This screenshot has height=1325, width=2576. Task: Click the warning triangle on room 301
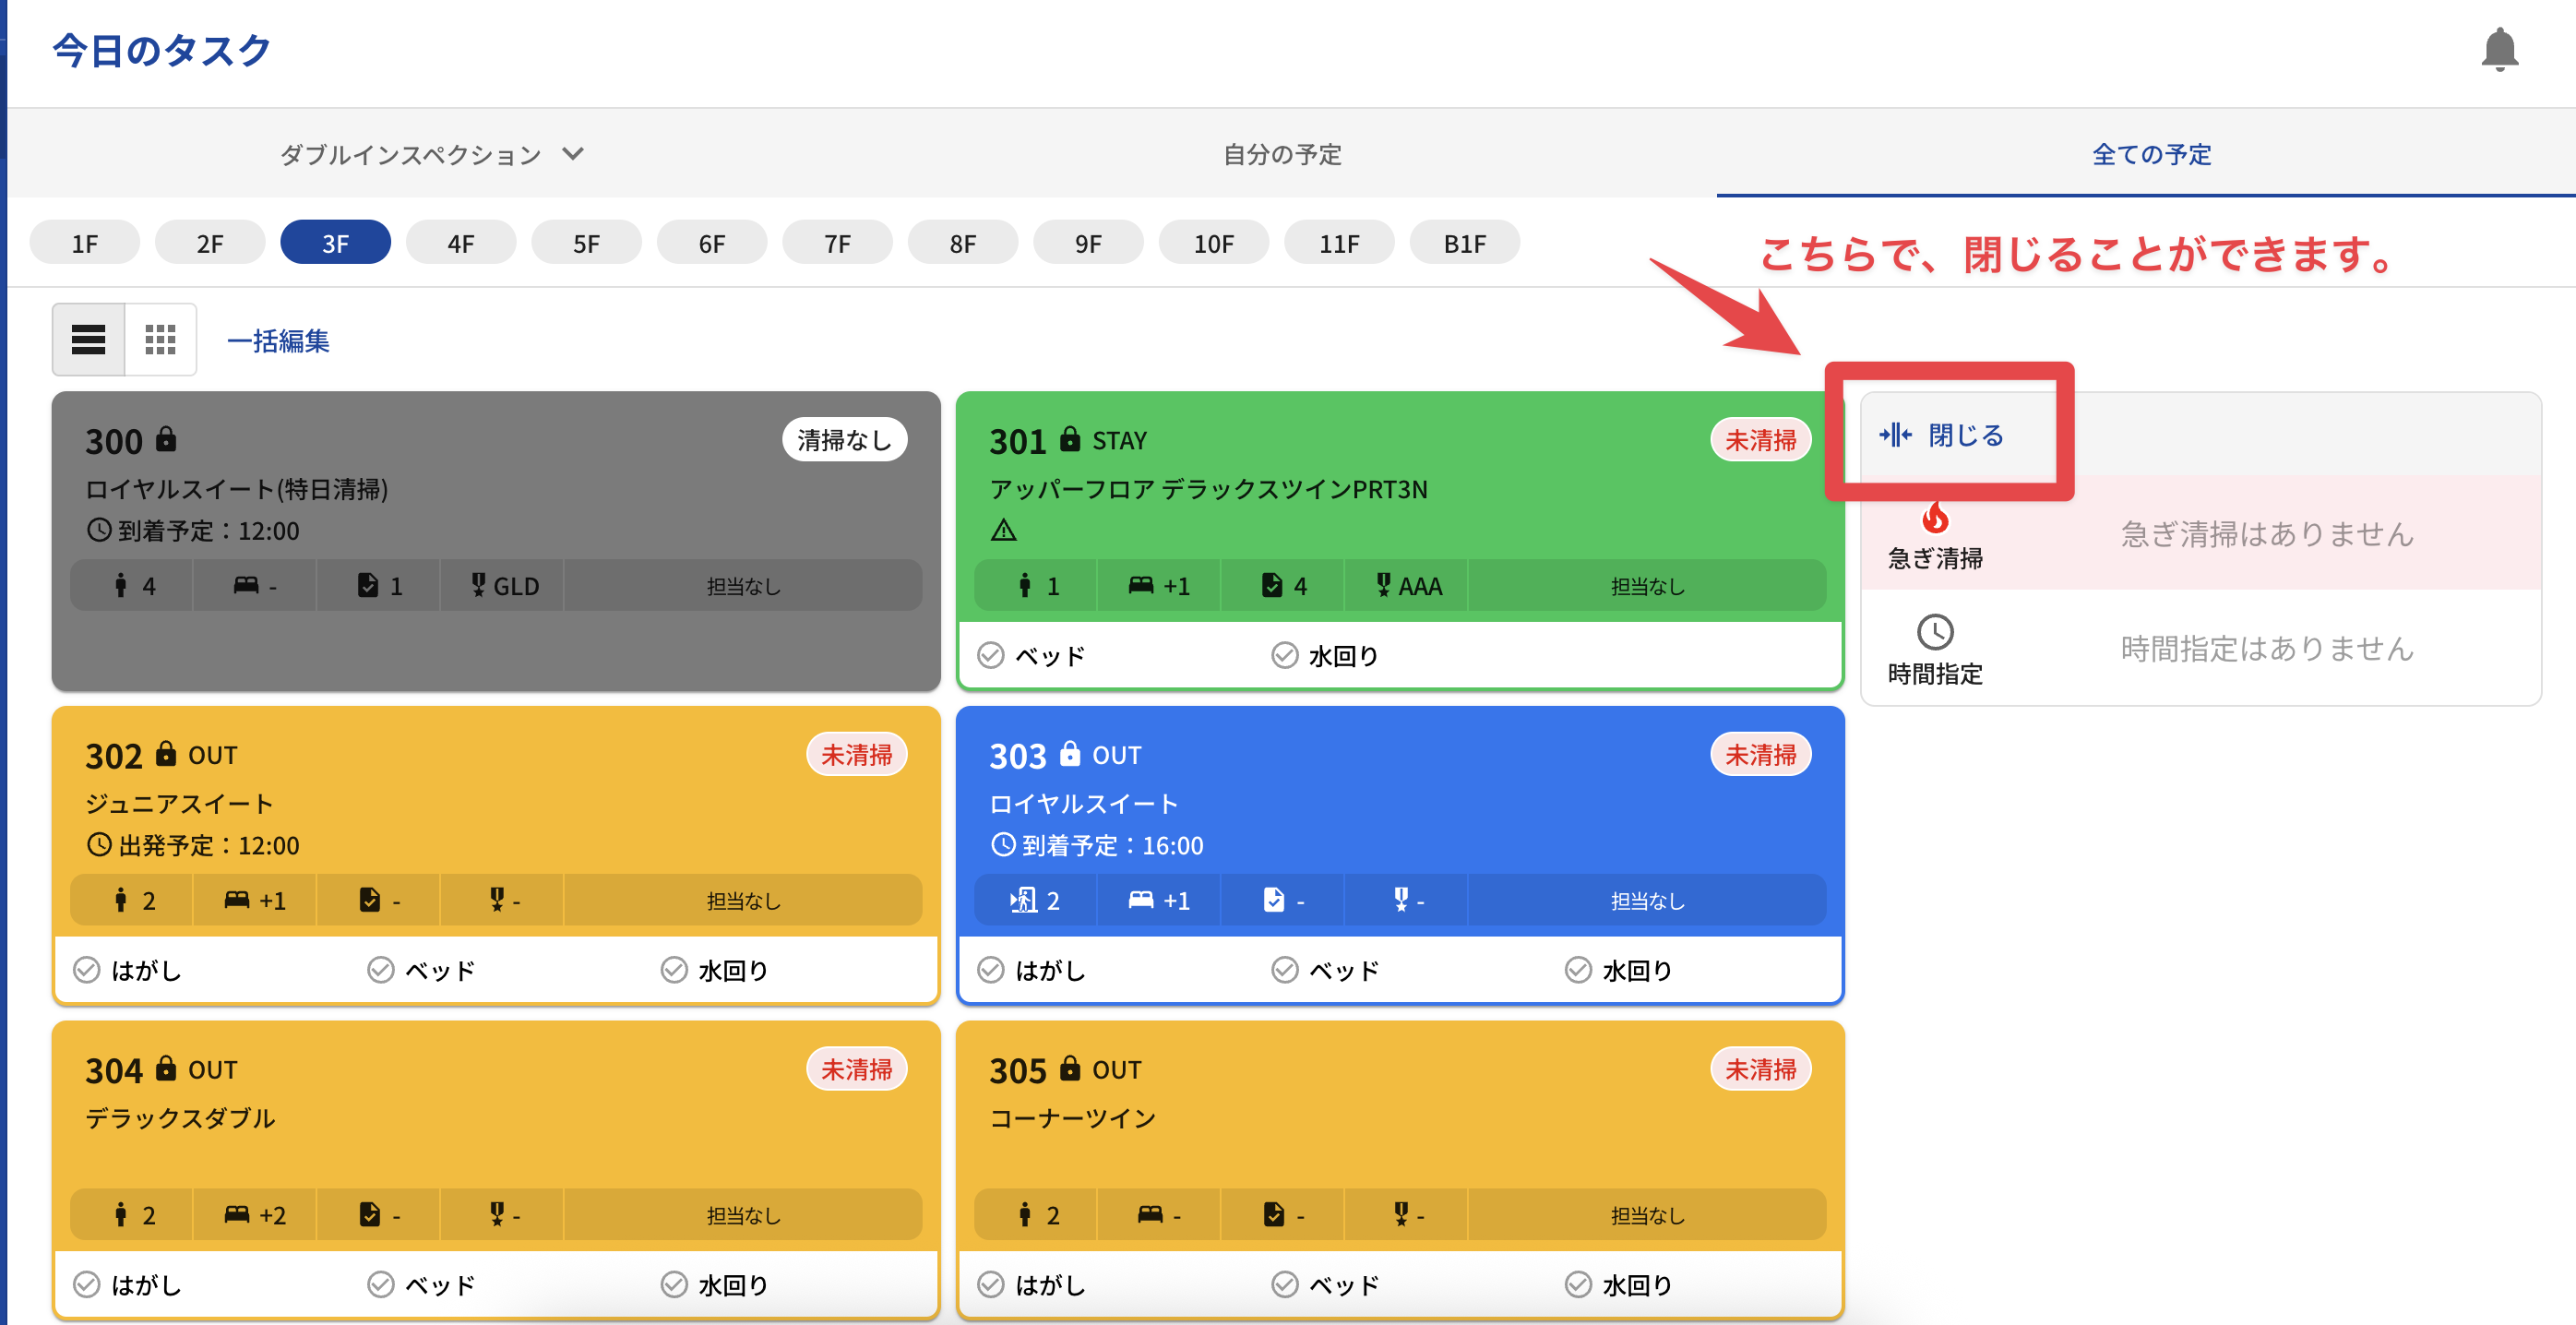point(1003,531)
